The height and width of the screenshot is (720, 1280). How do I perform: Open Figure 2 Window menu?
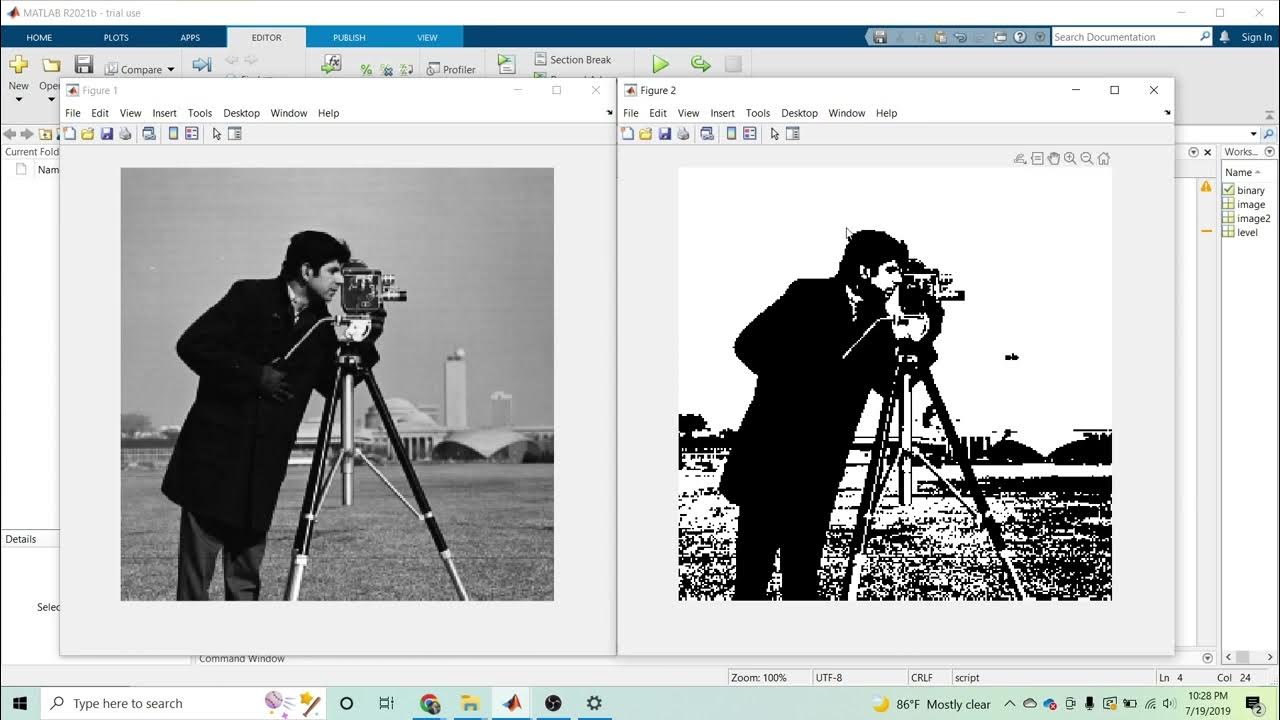(x=847, y=113)
